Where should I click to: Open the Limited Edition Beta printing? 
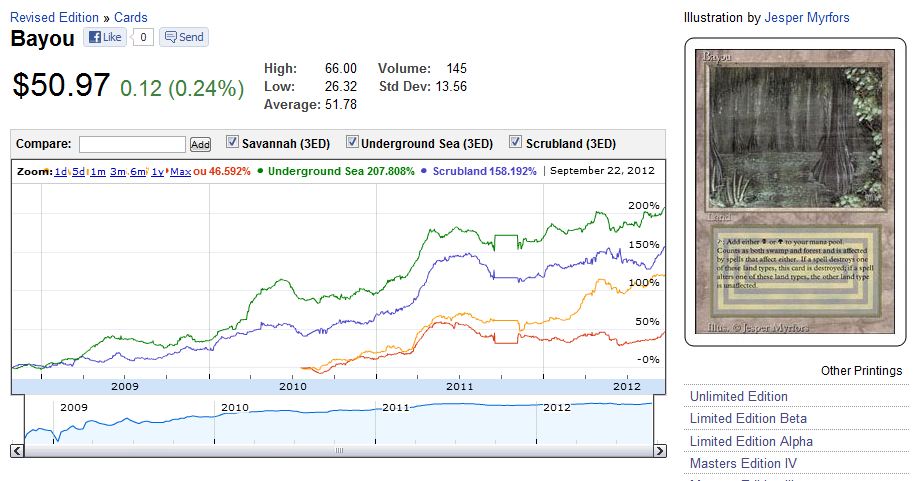point(748,418)
